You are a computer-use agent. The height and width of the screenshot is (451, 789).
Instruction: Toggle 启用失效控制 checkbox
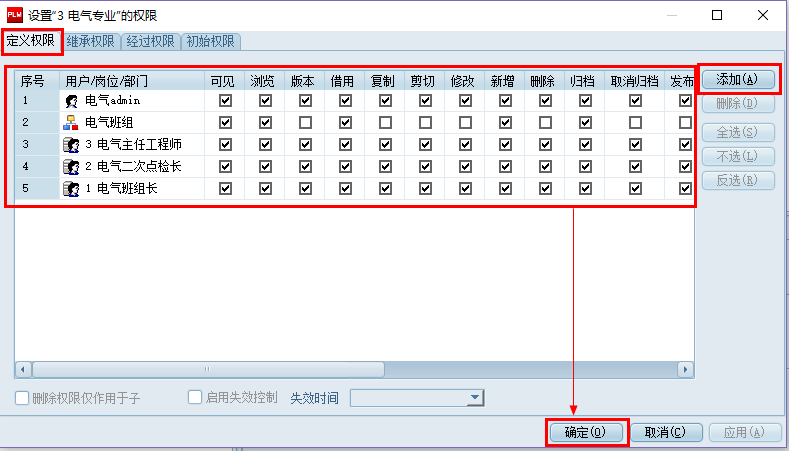point(196,398)
